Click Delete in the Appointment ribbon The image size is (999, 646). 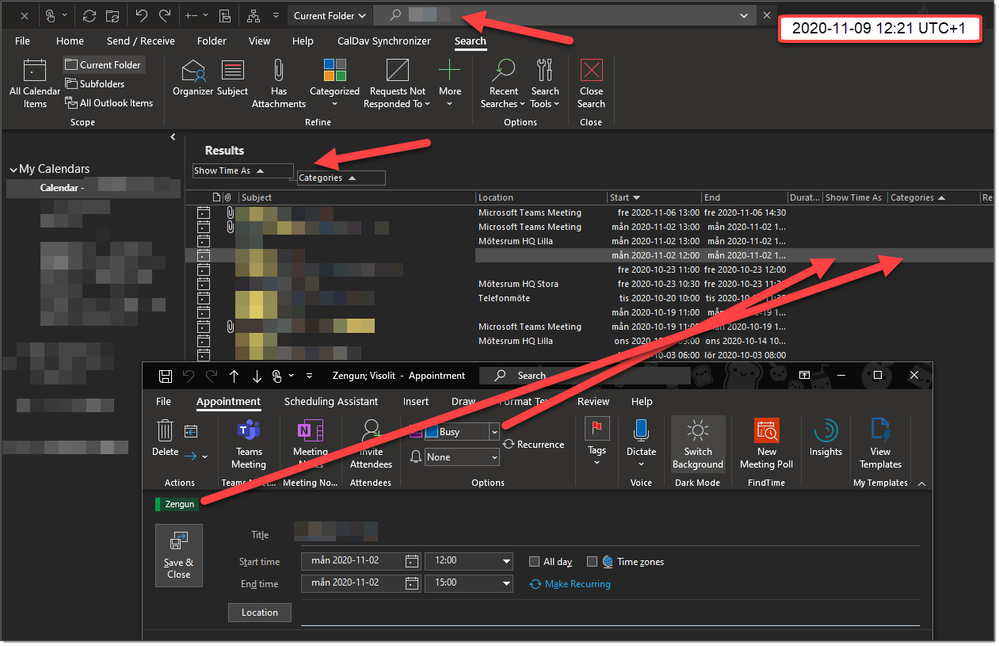click(164, 438)
